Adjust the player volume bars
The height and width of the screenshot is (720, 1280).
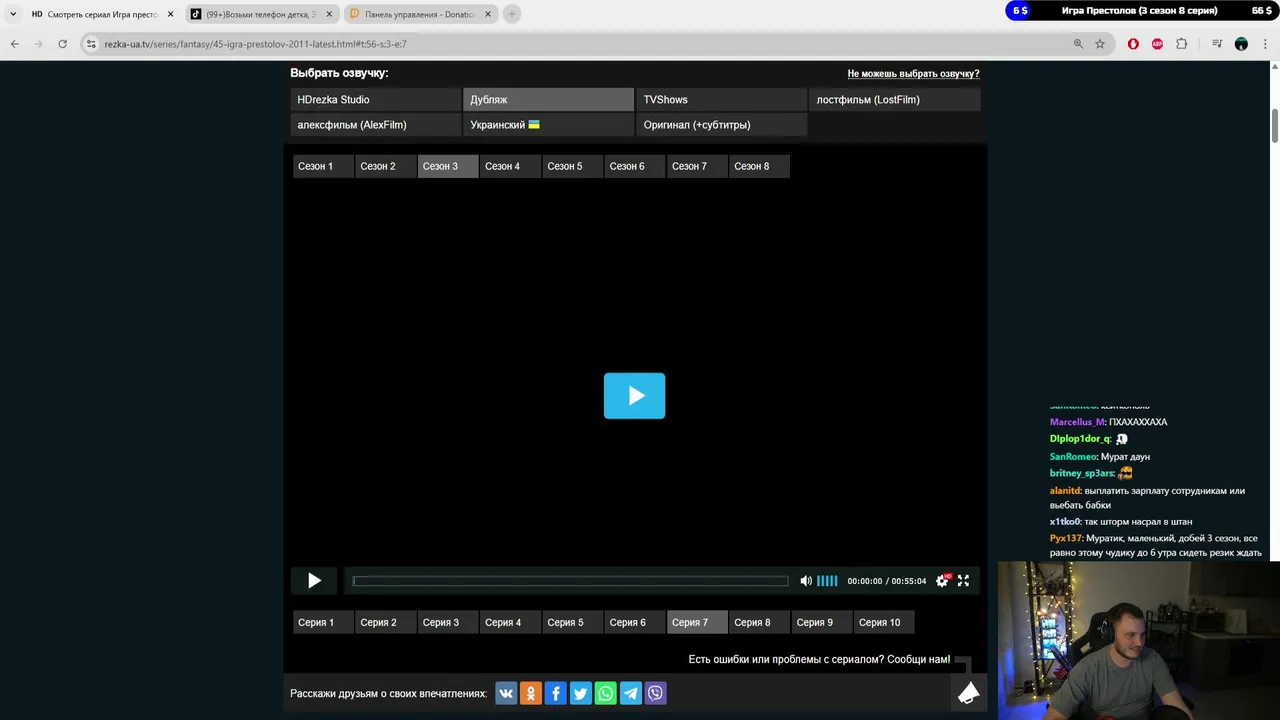827,581
